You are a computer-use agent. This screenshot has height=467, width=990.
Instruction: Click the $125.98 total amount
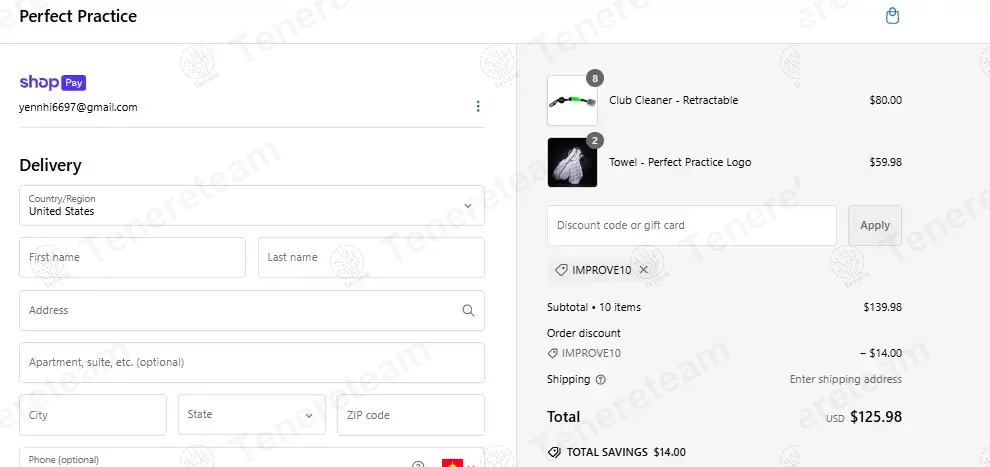[876, 417]
